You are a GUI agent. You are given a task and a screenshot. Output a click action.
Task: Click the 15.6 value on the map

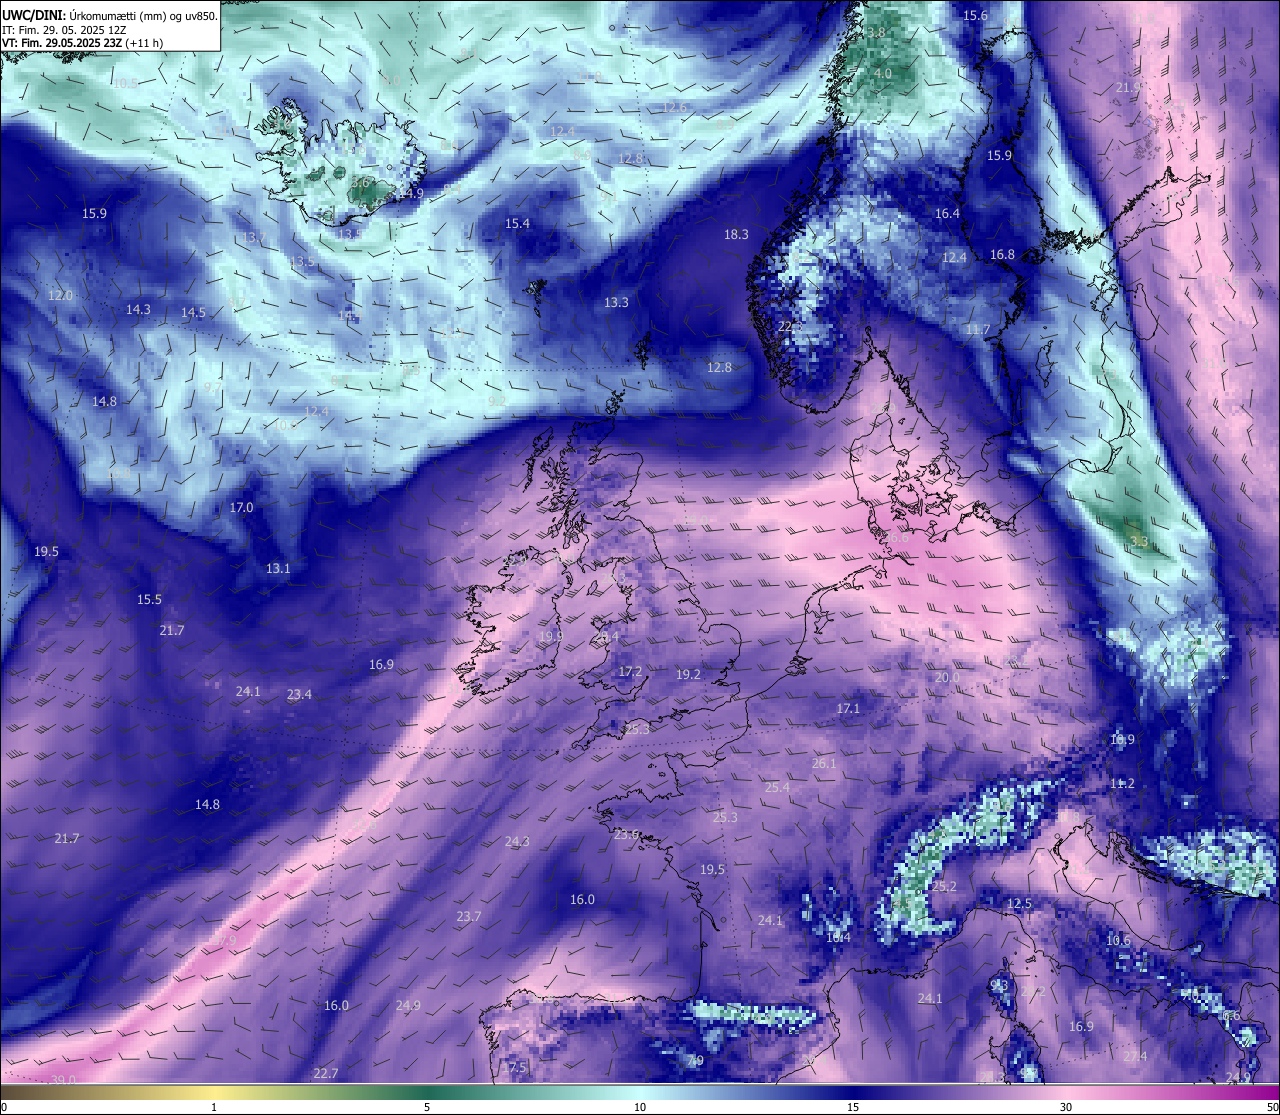tap(975, 15)
